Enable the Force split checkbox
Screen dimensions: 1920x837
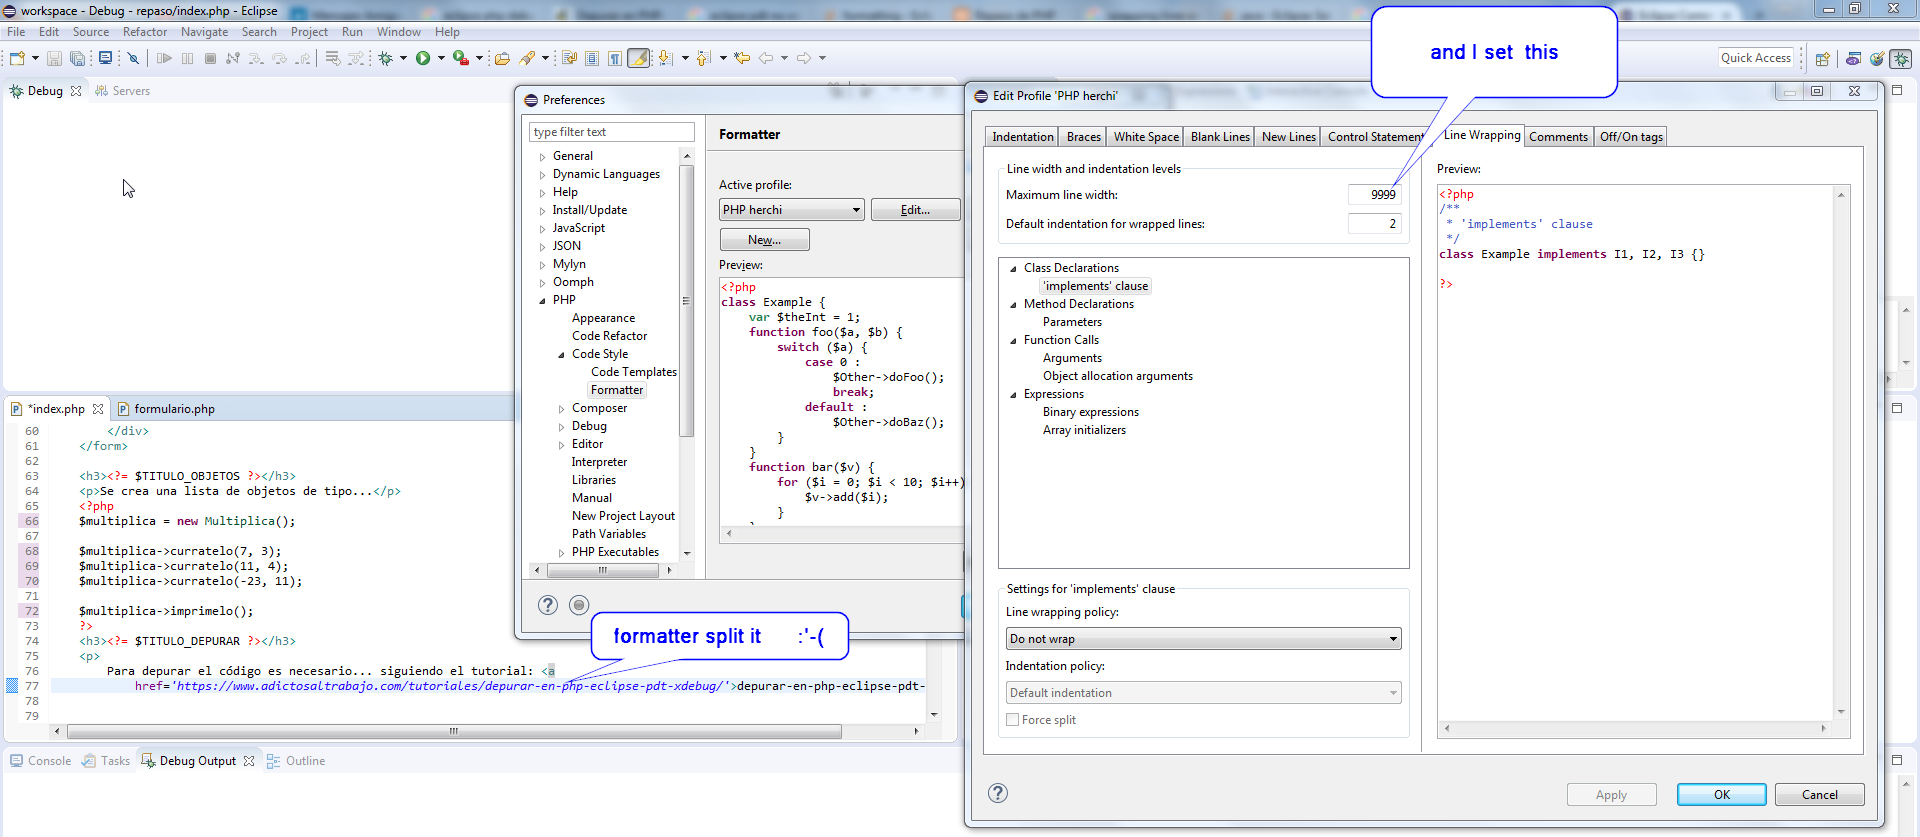pos(1012,720)
